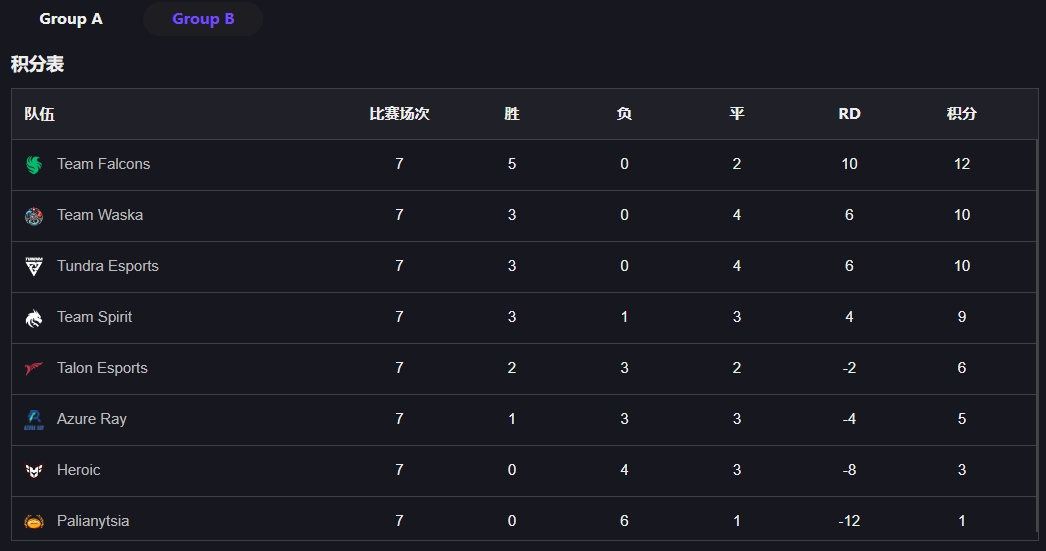Click the Team Waska logo icon
Image resolution: width=1046 pixels, height=551 pixels.
pos(34,215)
